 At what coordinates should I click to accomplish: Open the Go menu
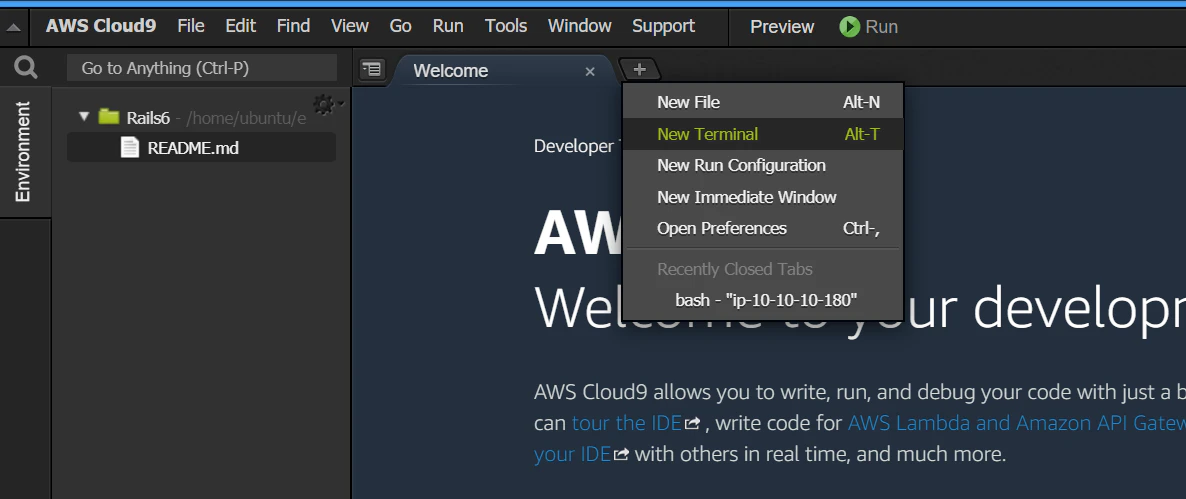[400, 26]
